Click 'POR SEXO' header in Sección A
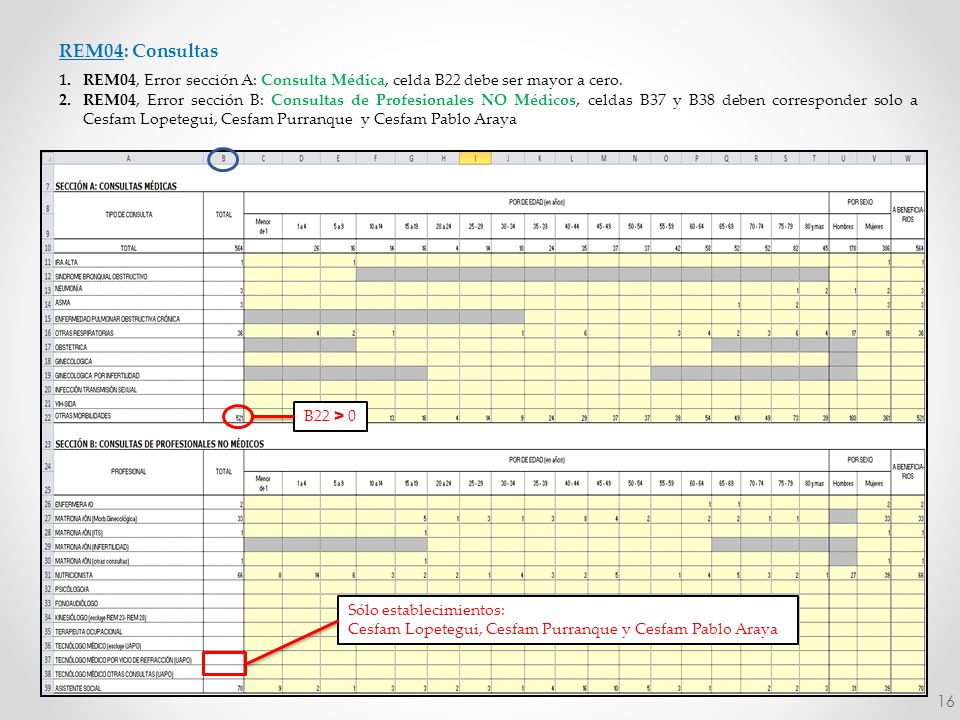Screen dimensions: 960x720 click(860, 202)
